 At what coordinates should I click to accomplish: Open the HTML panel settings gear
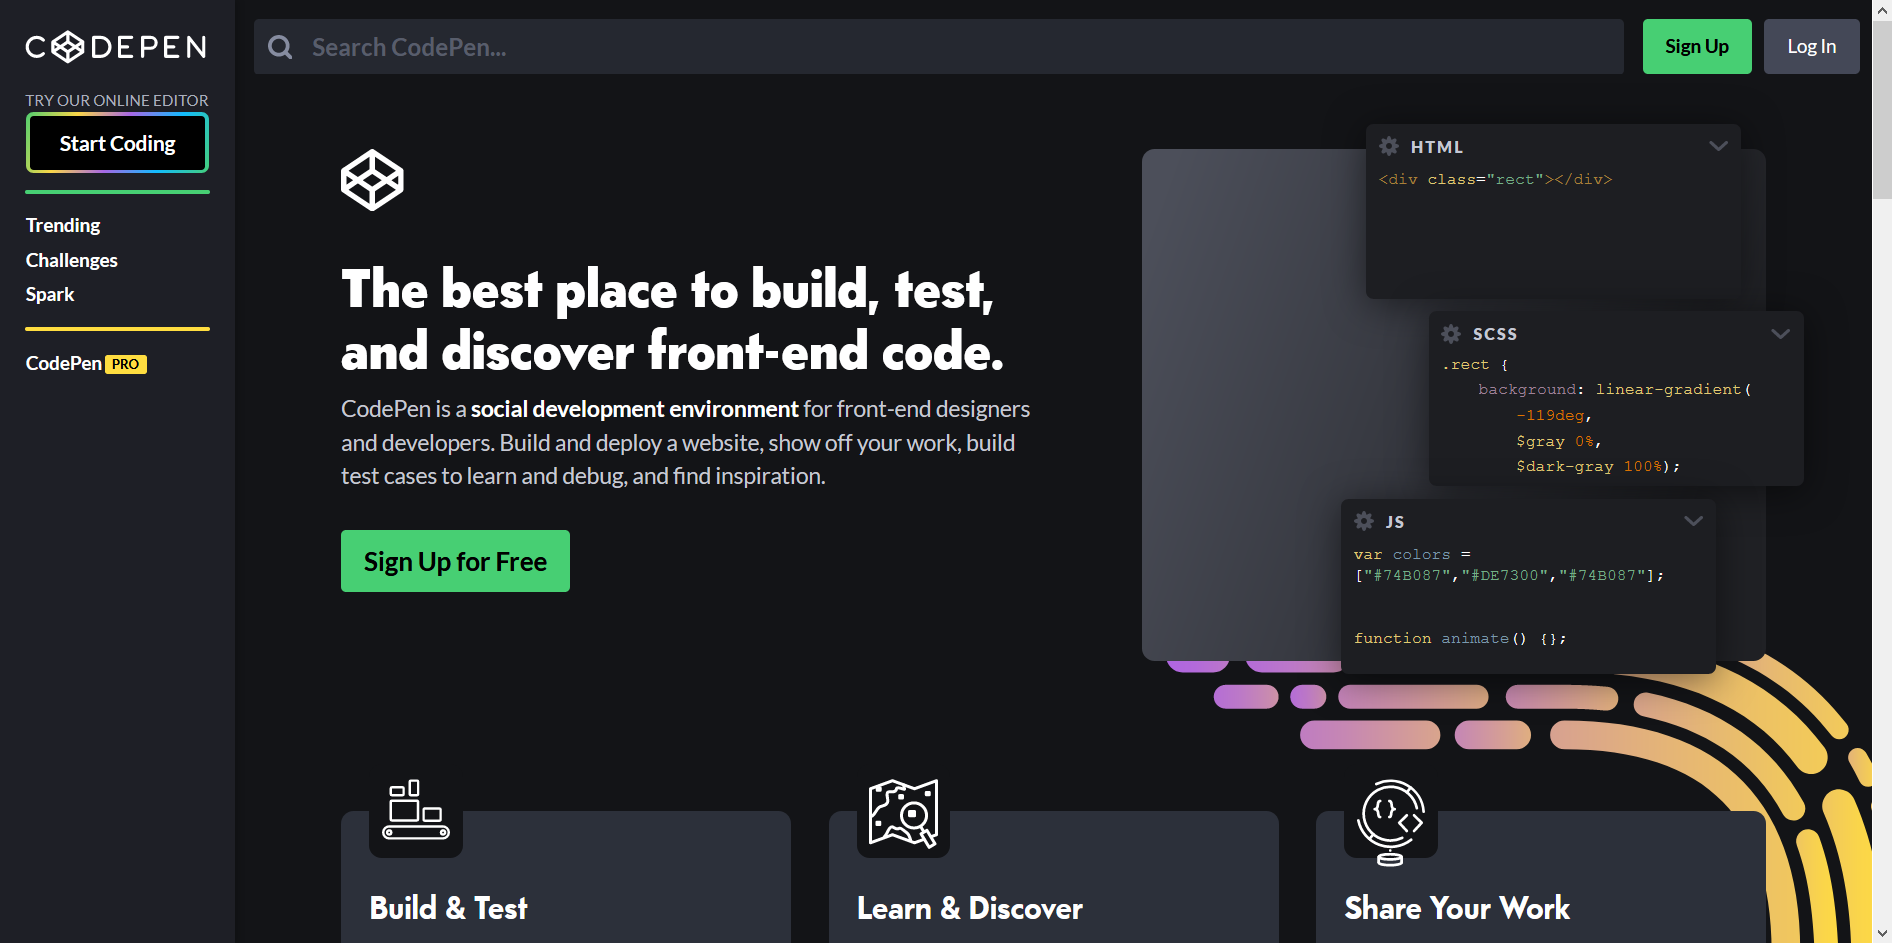pos(1389,146)
